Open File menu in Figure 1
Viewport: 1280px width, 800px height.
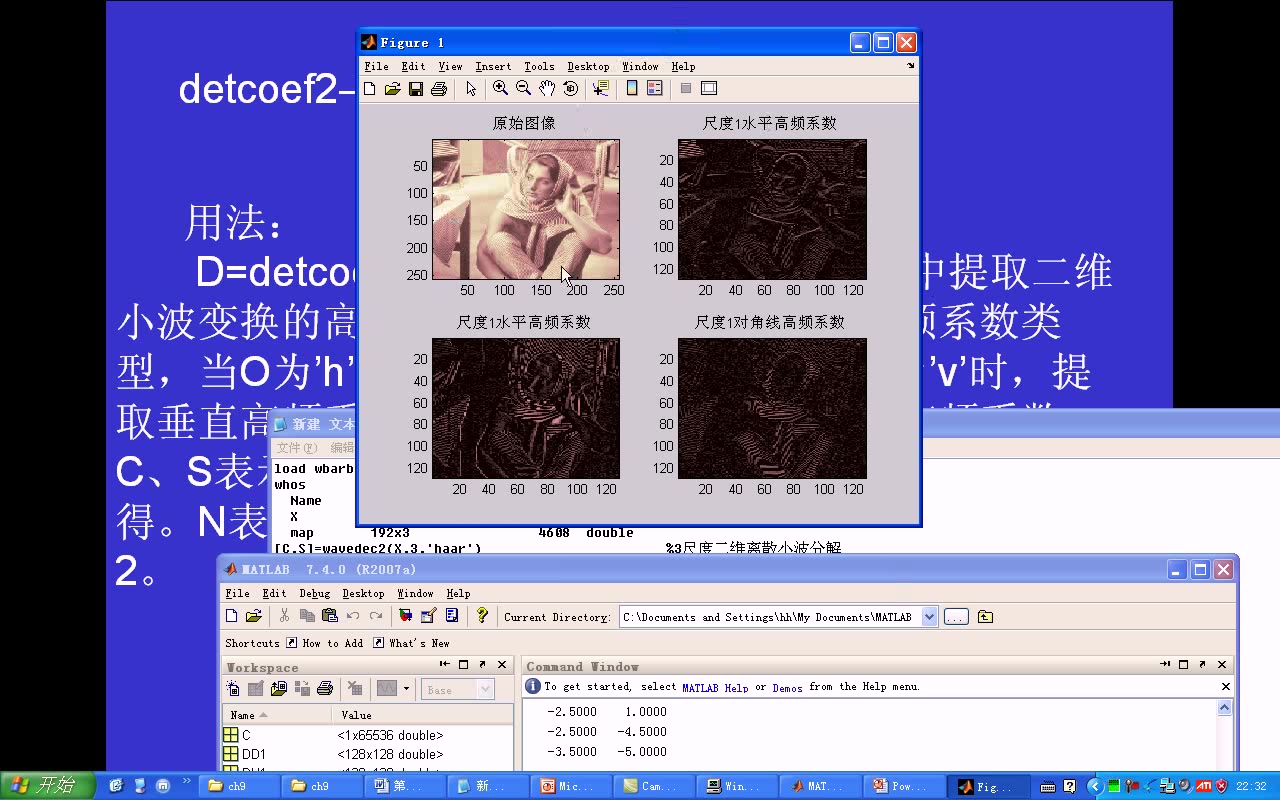pyautogui.click(x=377, y=67)
